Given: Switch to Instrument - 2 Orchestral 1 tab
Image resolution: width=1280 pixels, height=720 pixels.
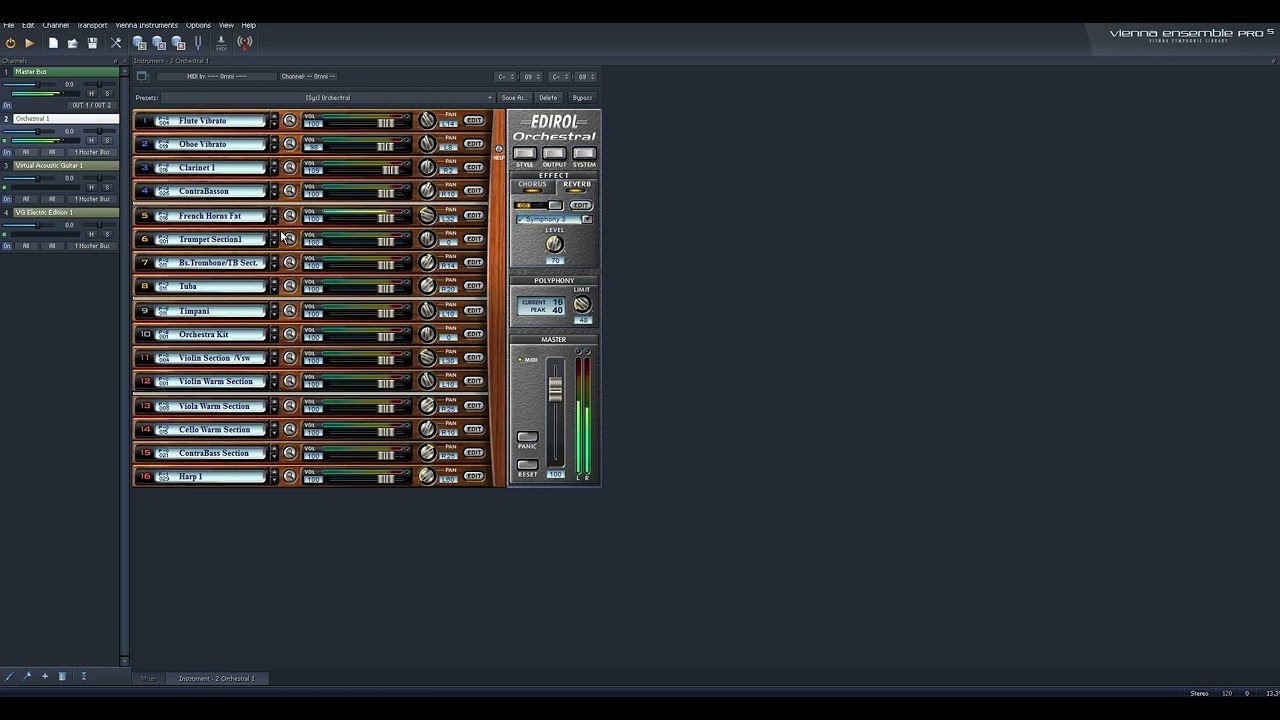Looking at the screenshot, I should (x=216, y=678).
